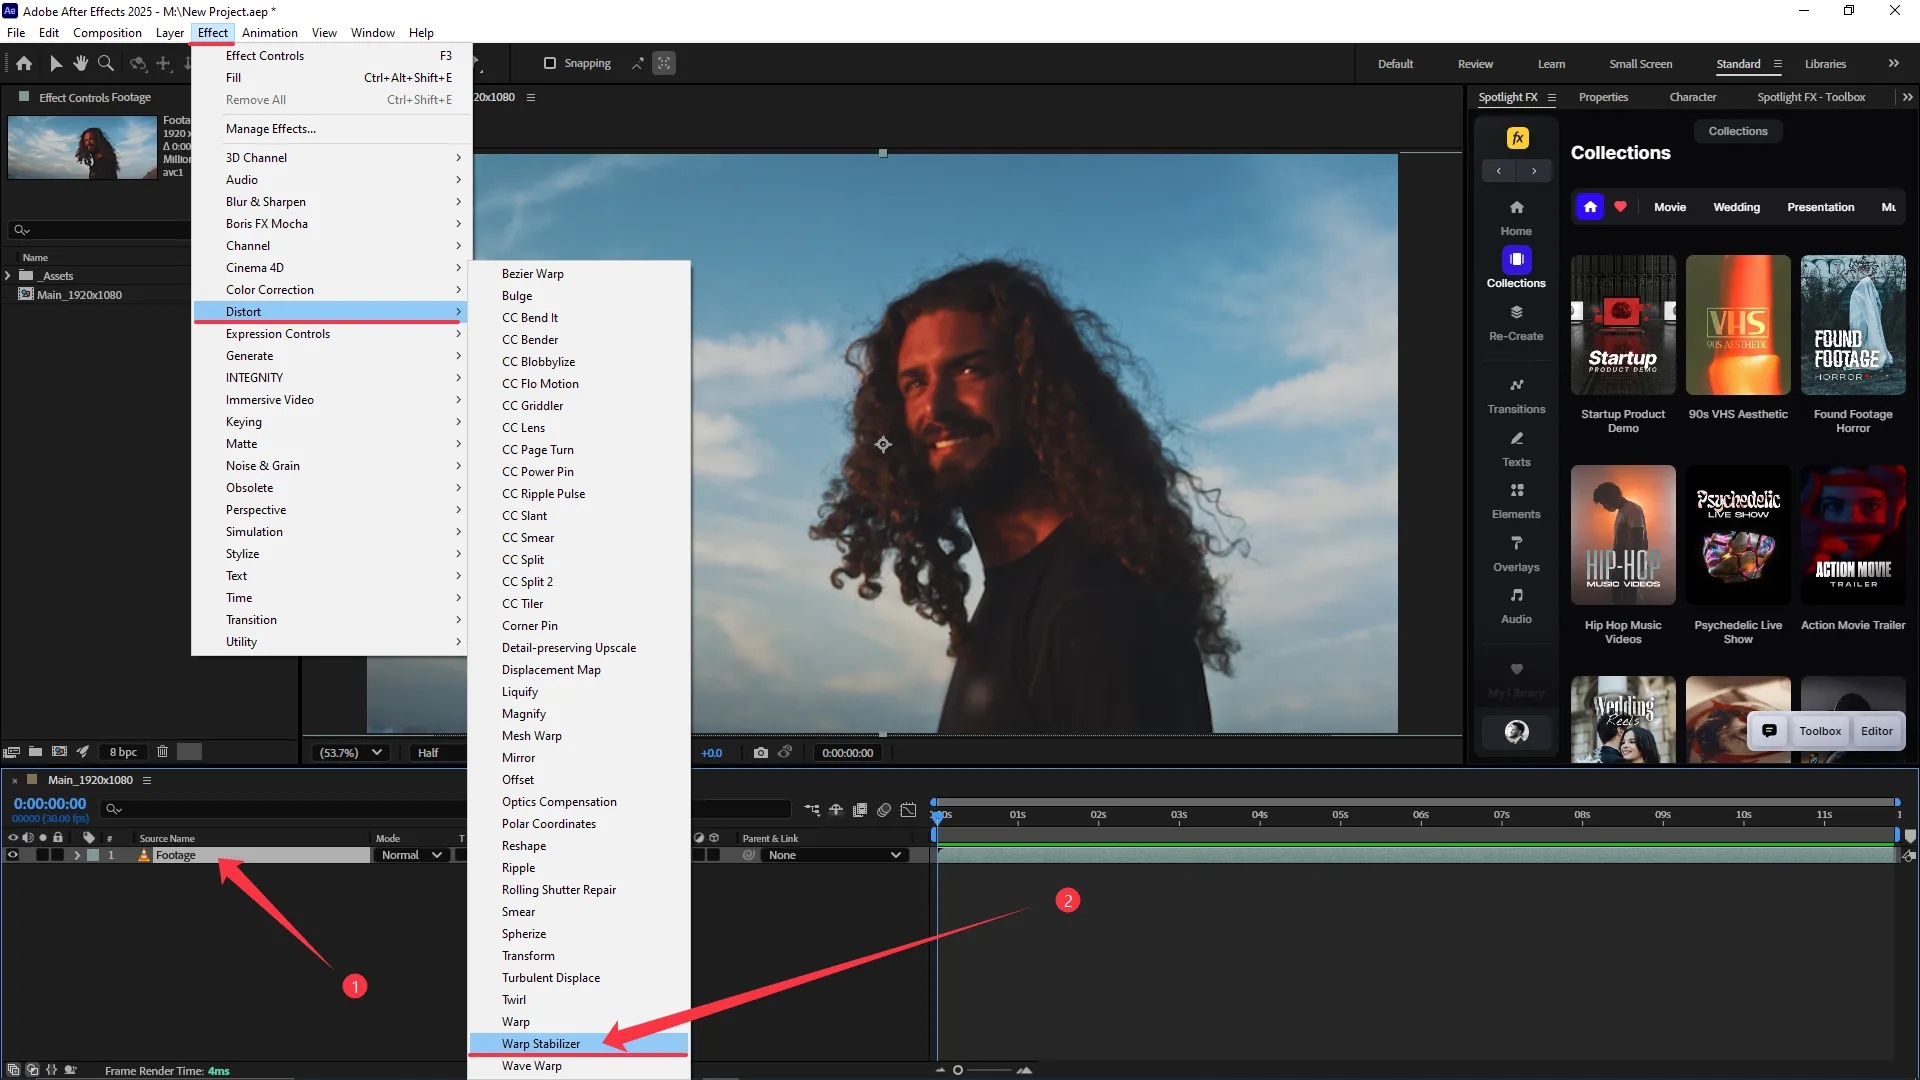Click the 8 bpc color depth control
Image resolution: width=1920 pixels, height=1080 pixels.
point(123,752)
